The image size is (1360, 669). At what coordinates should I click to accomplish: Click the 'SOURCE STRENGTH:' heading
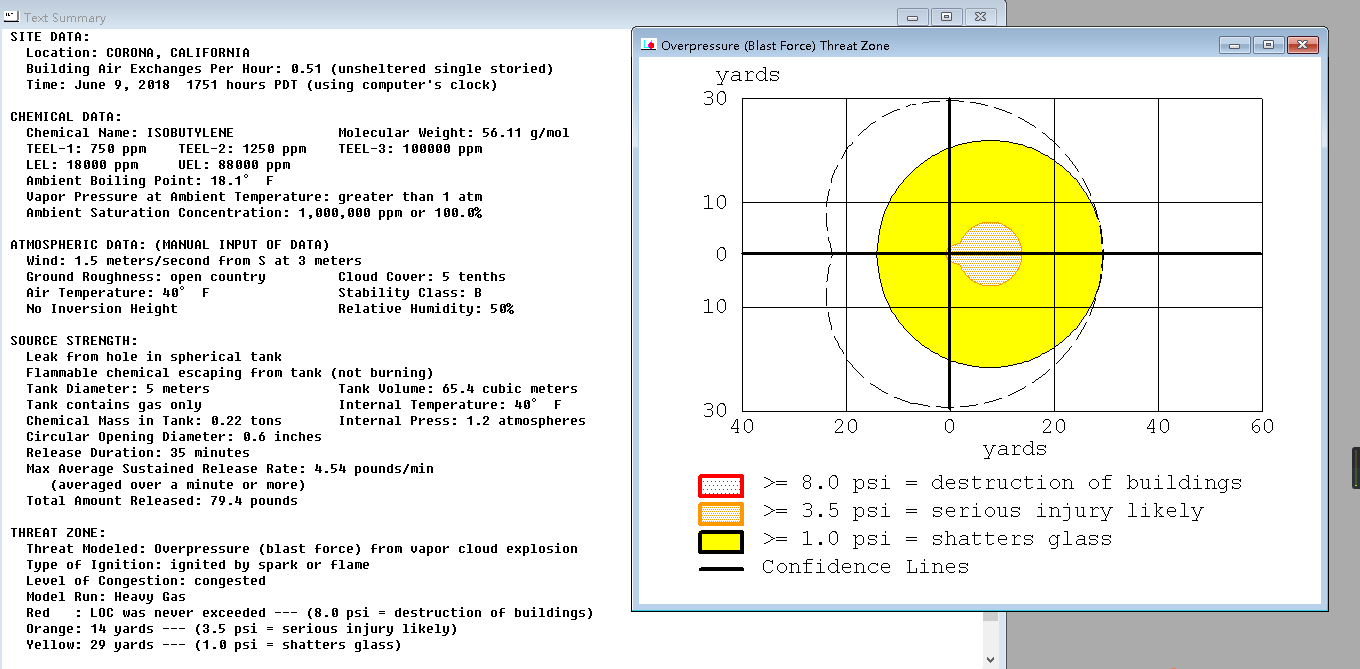[x=74, y=341]
